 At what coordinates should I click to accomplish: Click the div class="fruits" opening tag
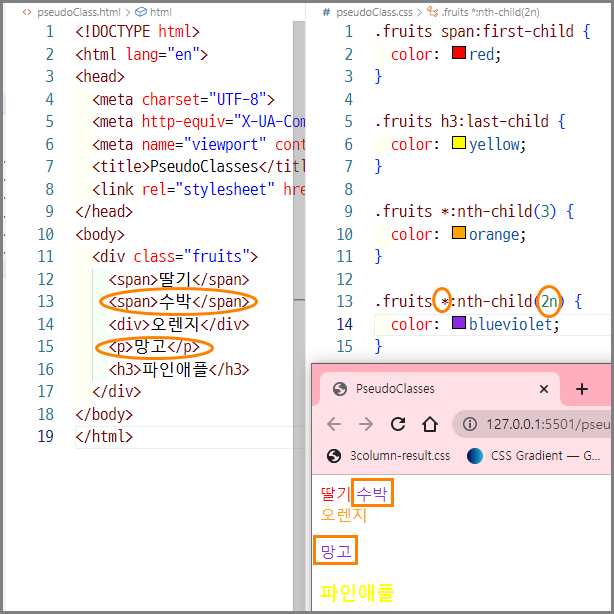coord(175,256)
